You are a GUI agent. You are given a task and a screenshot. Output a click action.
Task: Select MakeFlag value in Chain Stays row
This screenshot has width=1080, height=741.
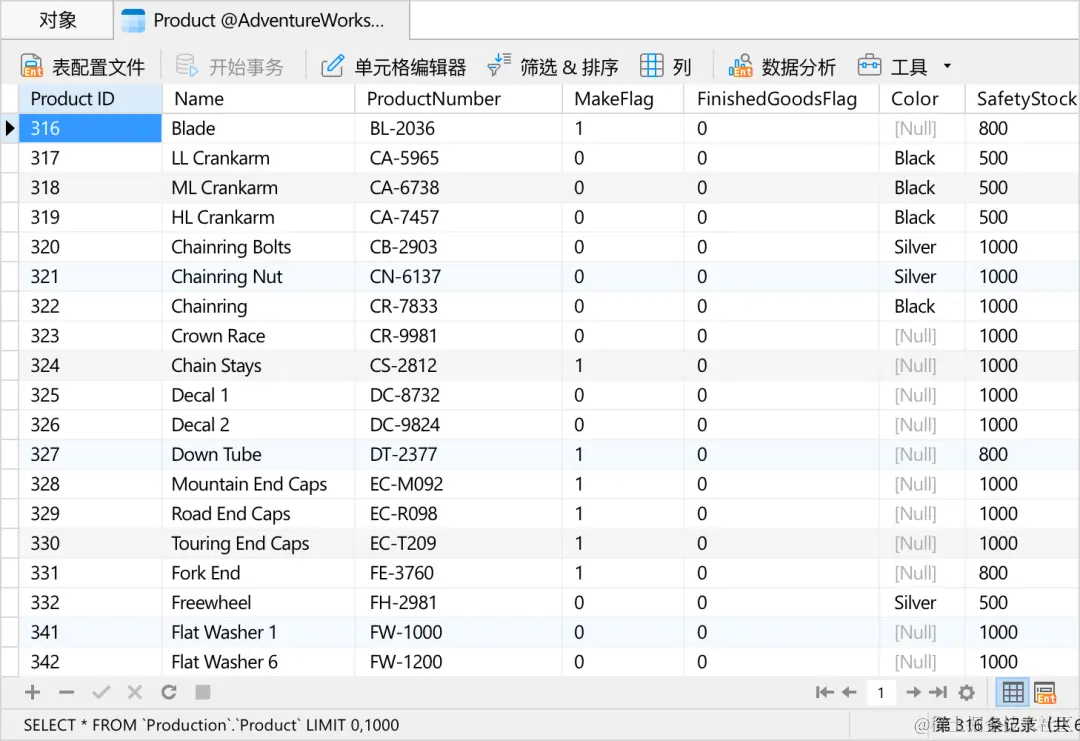623,365
